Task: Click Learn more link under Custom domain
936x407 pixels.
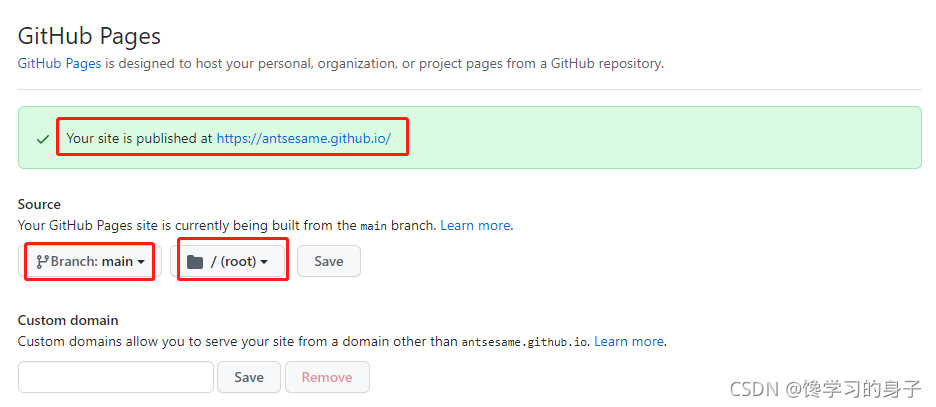Action: 629,342
